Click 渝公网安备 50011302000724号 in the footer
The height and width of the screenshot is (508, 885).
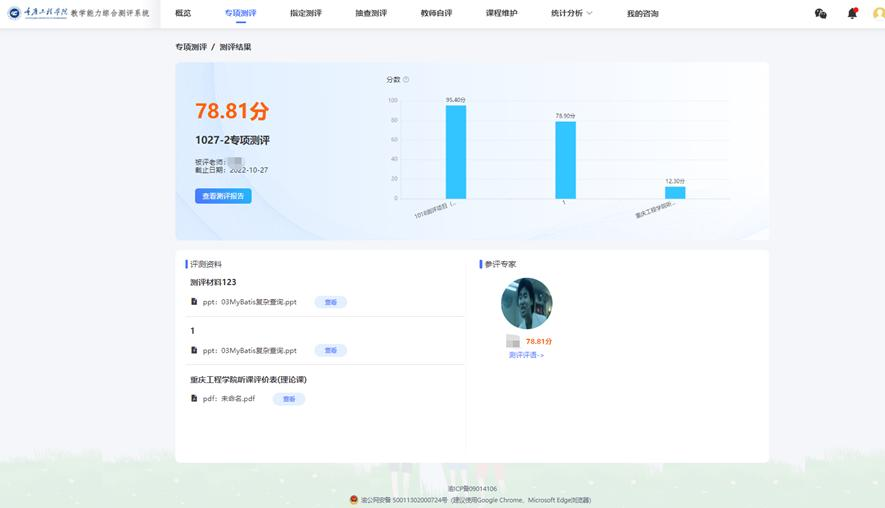click(404, 500)
